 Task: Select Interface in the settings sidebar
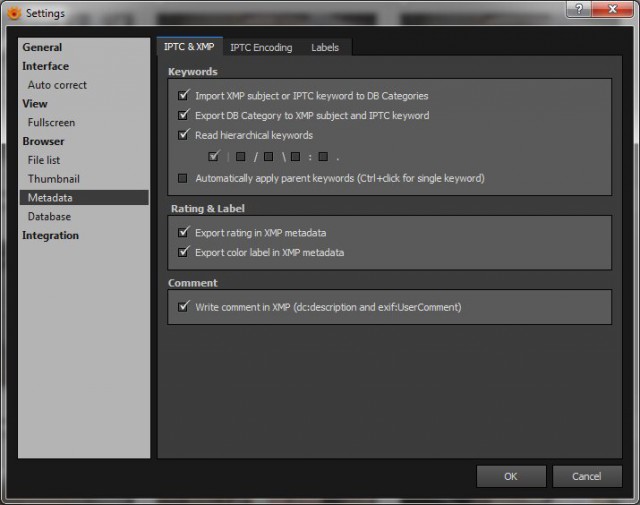45,66
